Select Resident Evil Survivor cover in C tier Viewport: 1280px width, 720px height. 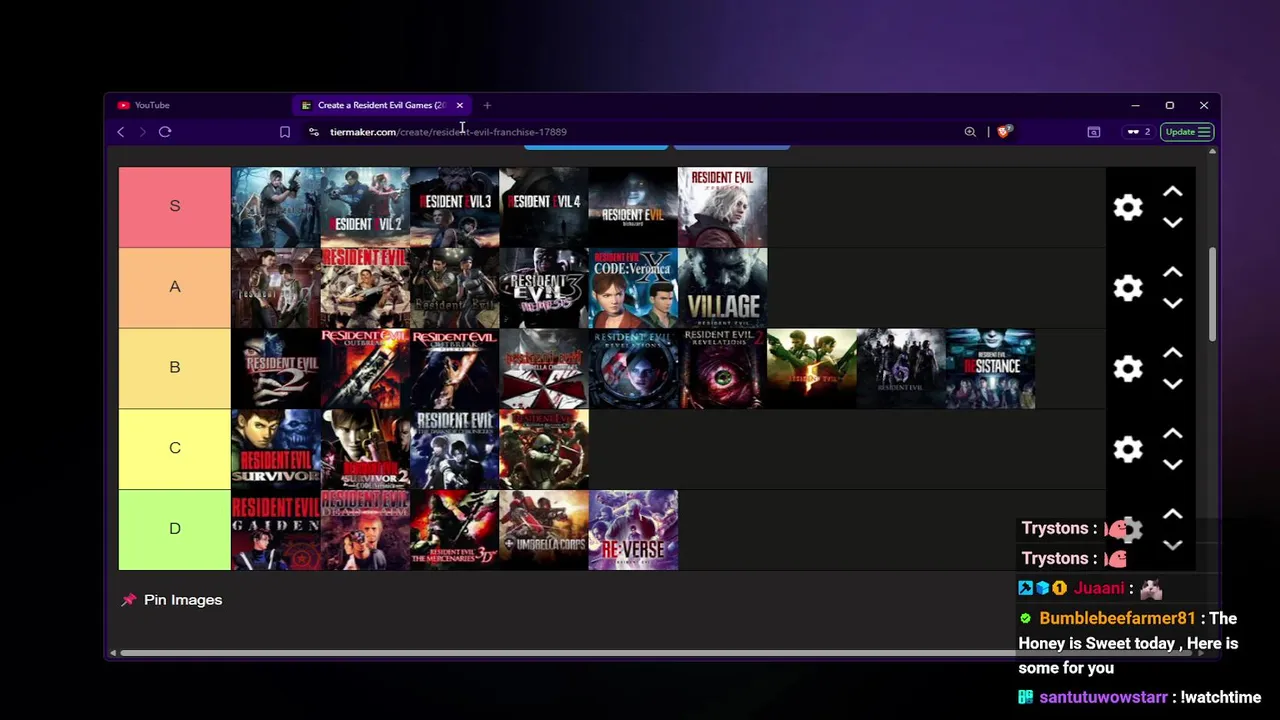point(276,449)
